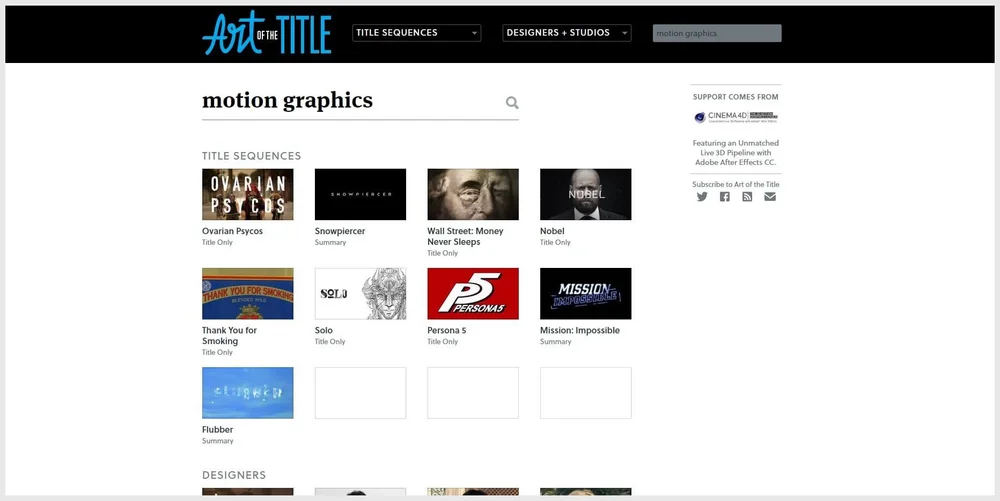Open the RSS feed icon

click(x=747, y=196)
